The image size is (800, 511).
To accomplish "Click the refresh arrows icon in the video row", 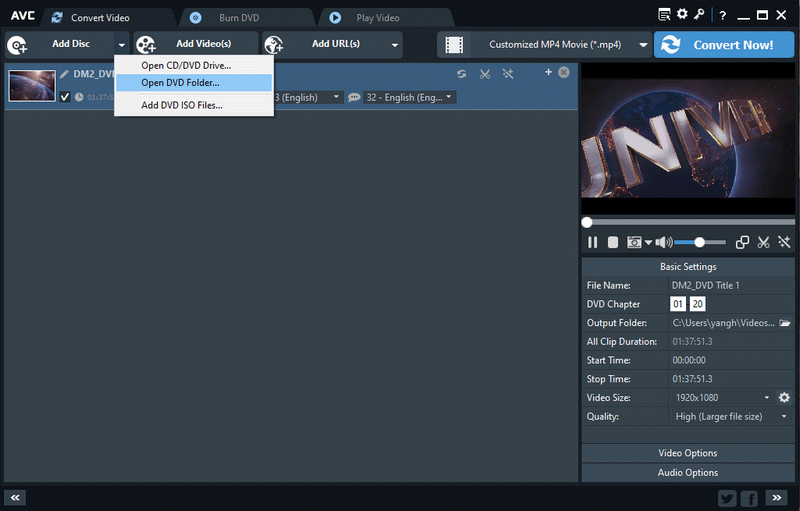I will tap(462, 74).
